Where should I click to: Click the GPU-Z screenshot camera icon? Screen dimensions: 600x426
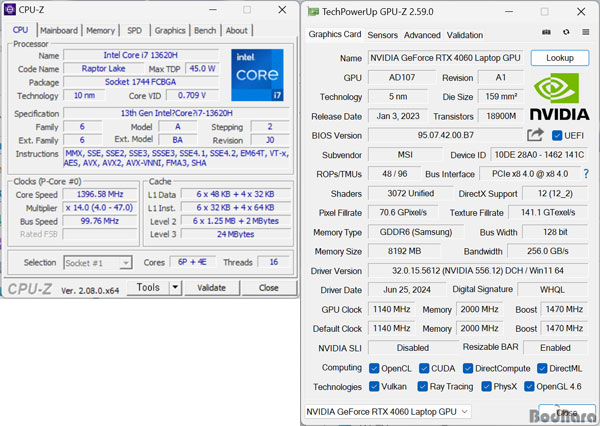(x=546, y=32)
